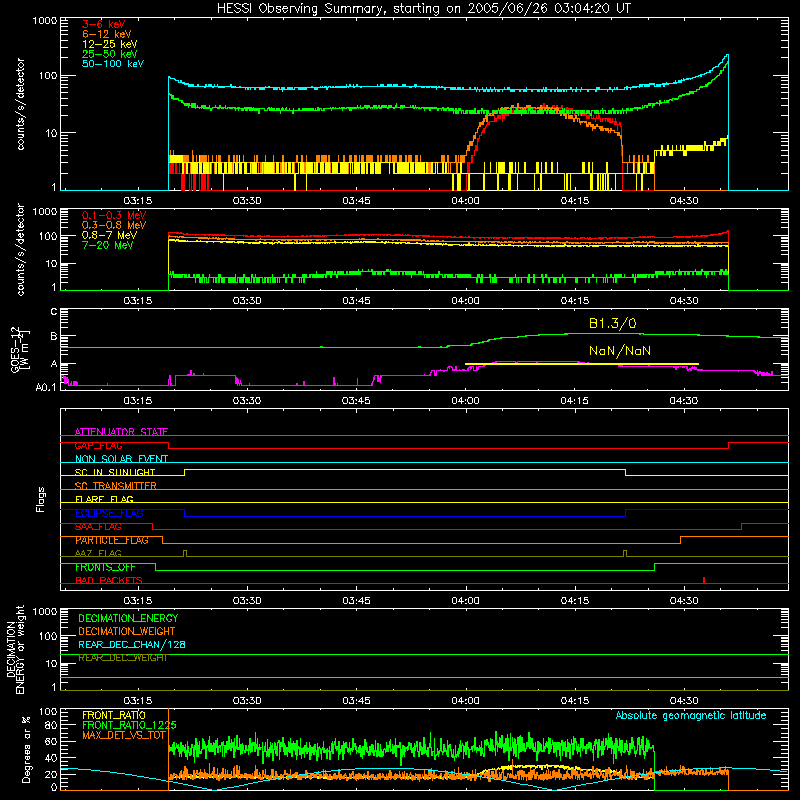The image size is (800, 800).
Task: Select the 6-12 keV legend label
Action: 107,34
